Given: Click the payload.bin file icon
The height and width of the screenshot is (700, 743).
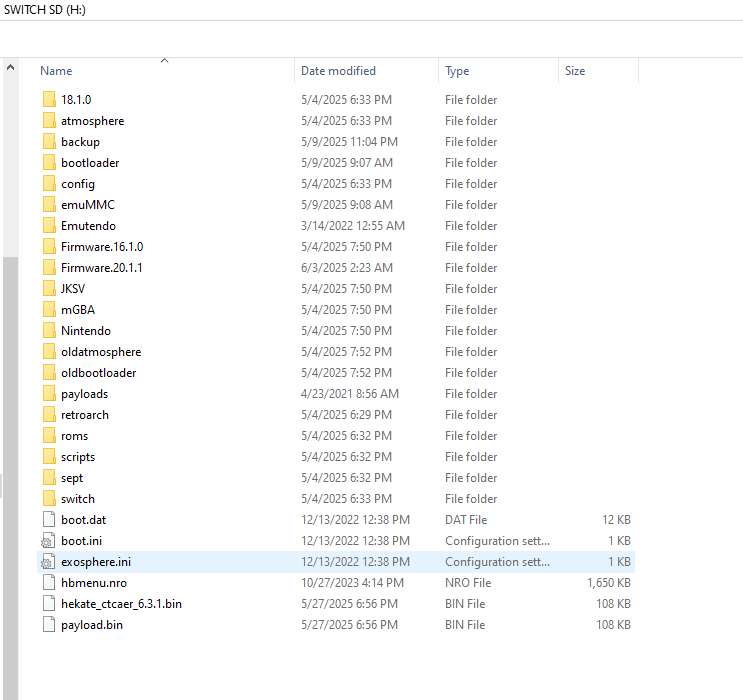Looking at the screenshot, I should [x=49, y=624].
